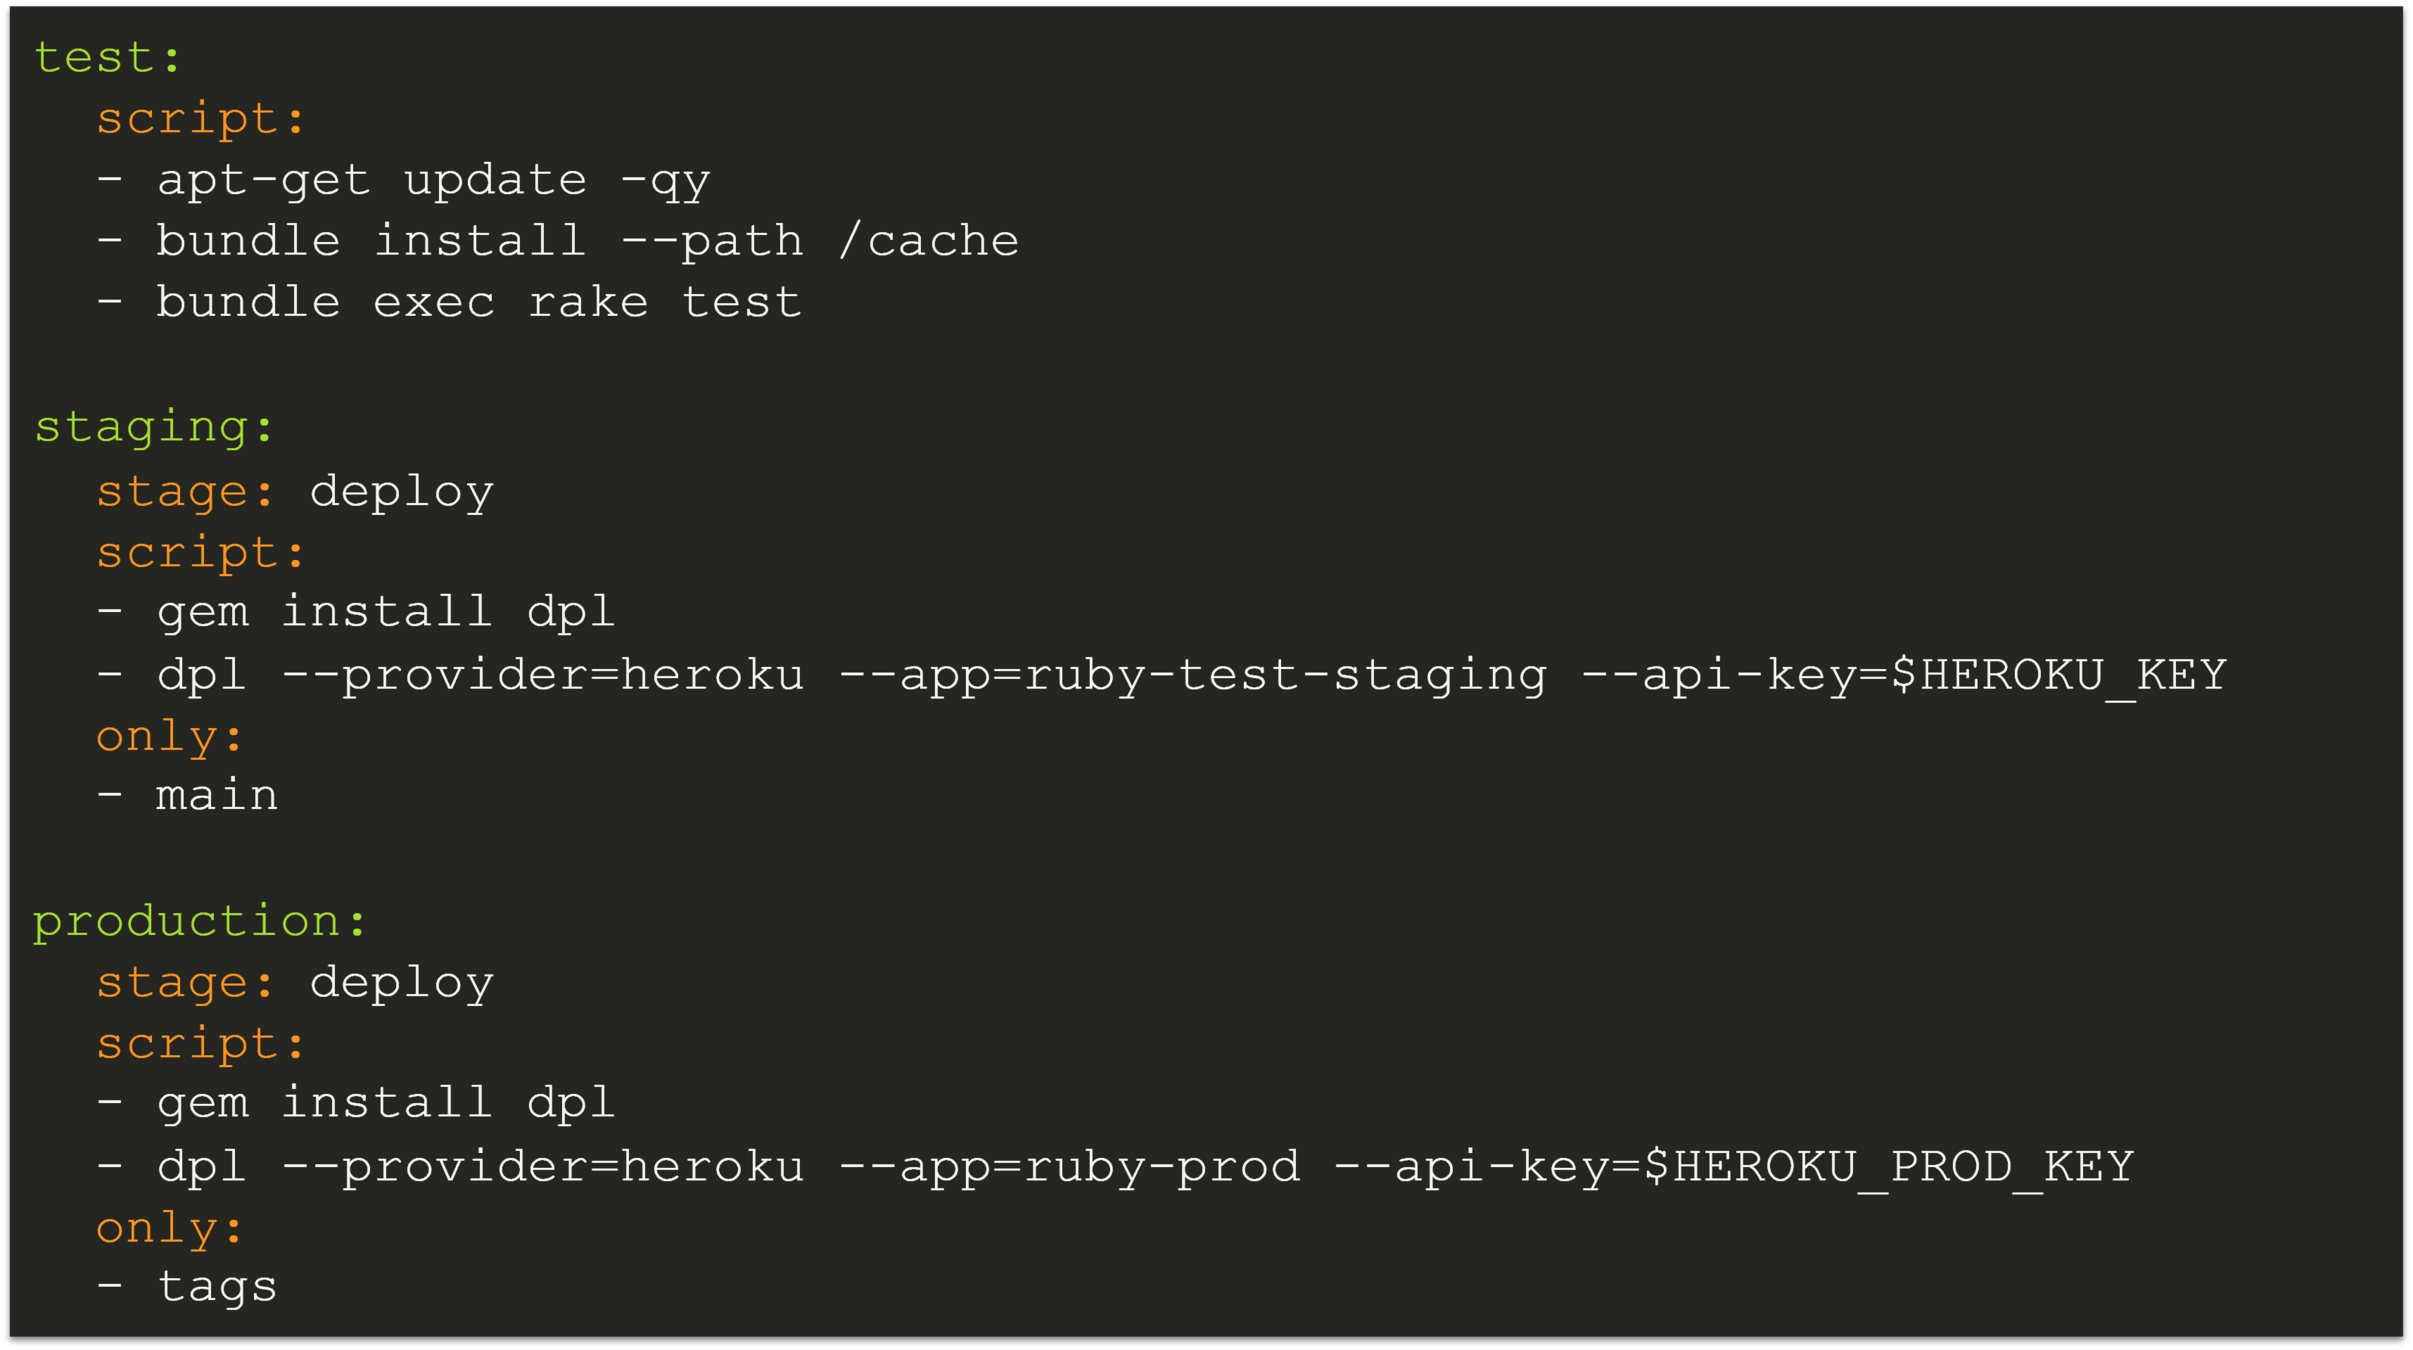Click the production: job key
Image resolution: width=2413 pixels, height=1350 pixels.
pyautogui.click(x=199, y=921)
